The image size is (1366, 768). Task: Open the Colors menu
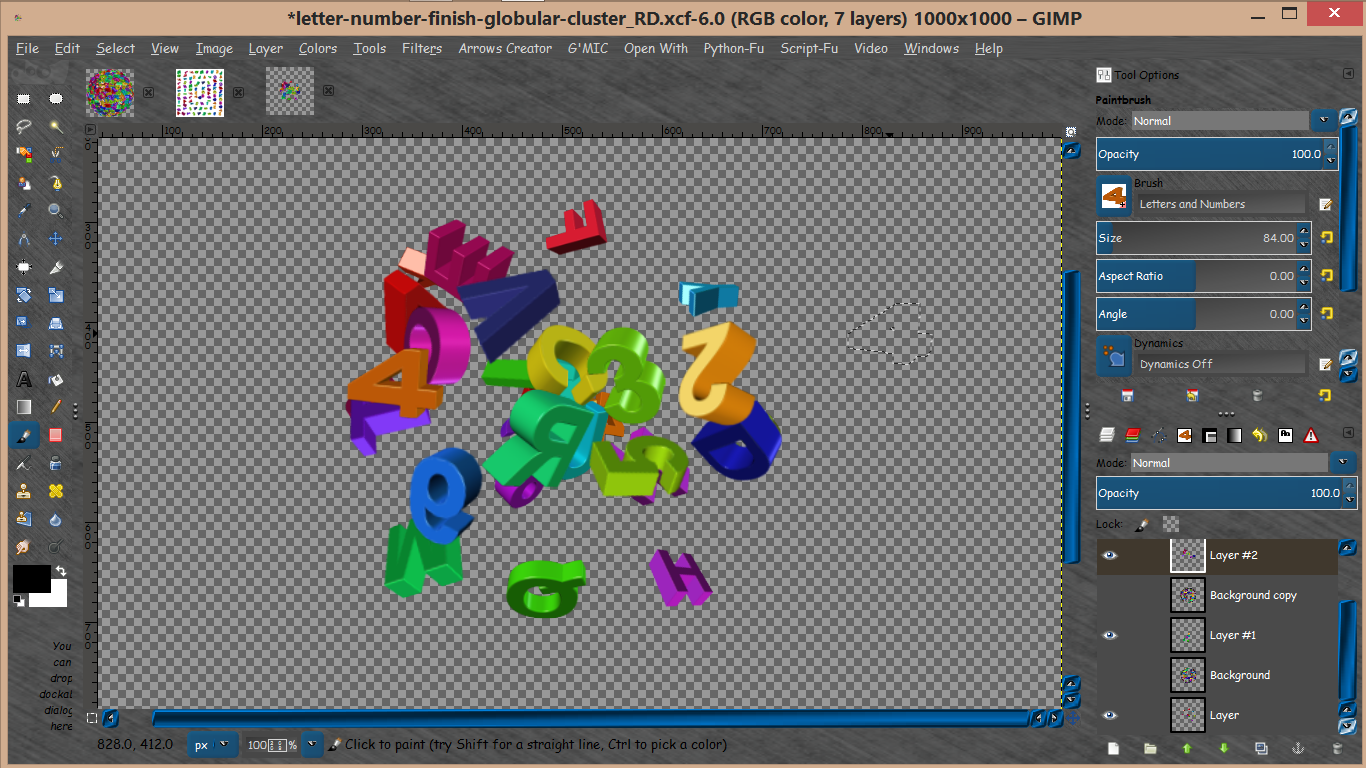coord(318,48)
